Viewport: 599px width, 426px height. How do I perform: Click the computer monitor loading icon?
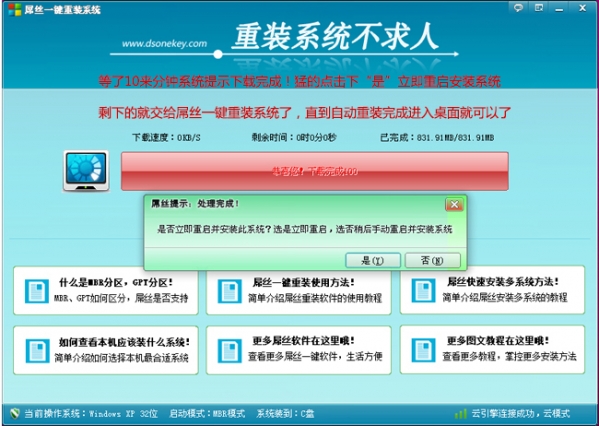(86, 171)
